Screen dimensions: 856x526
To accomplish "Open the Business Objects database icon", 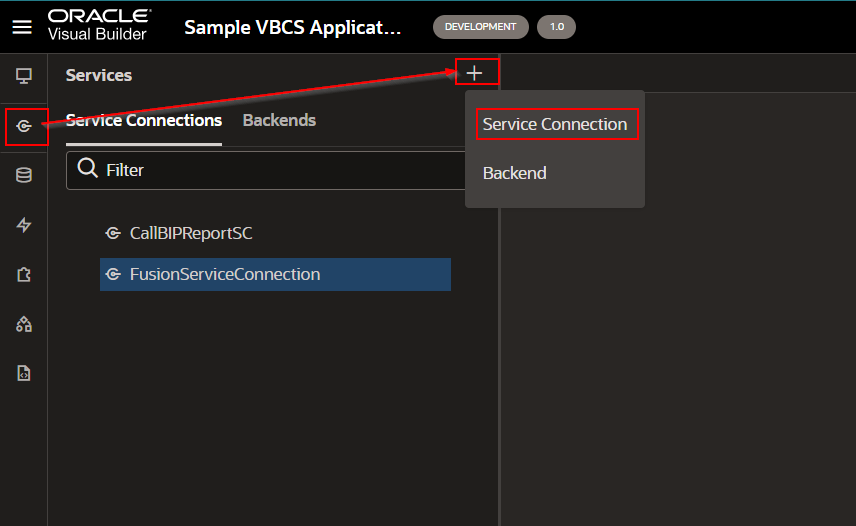I will [23, 175].
